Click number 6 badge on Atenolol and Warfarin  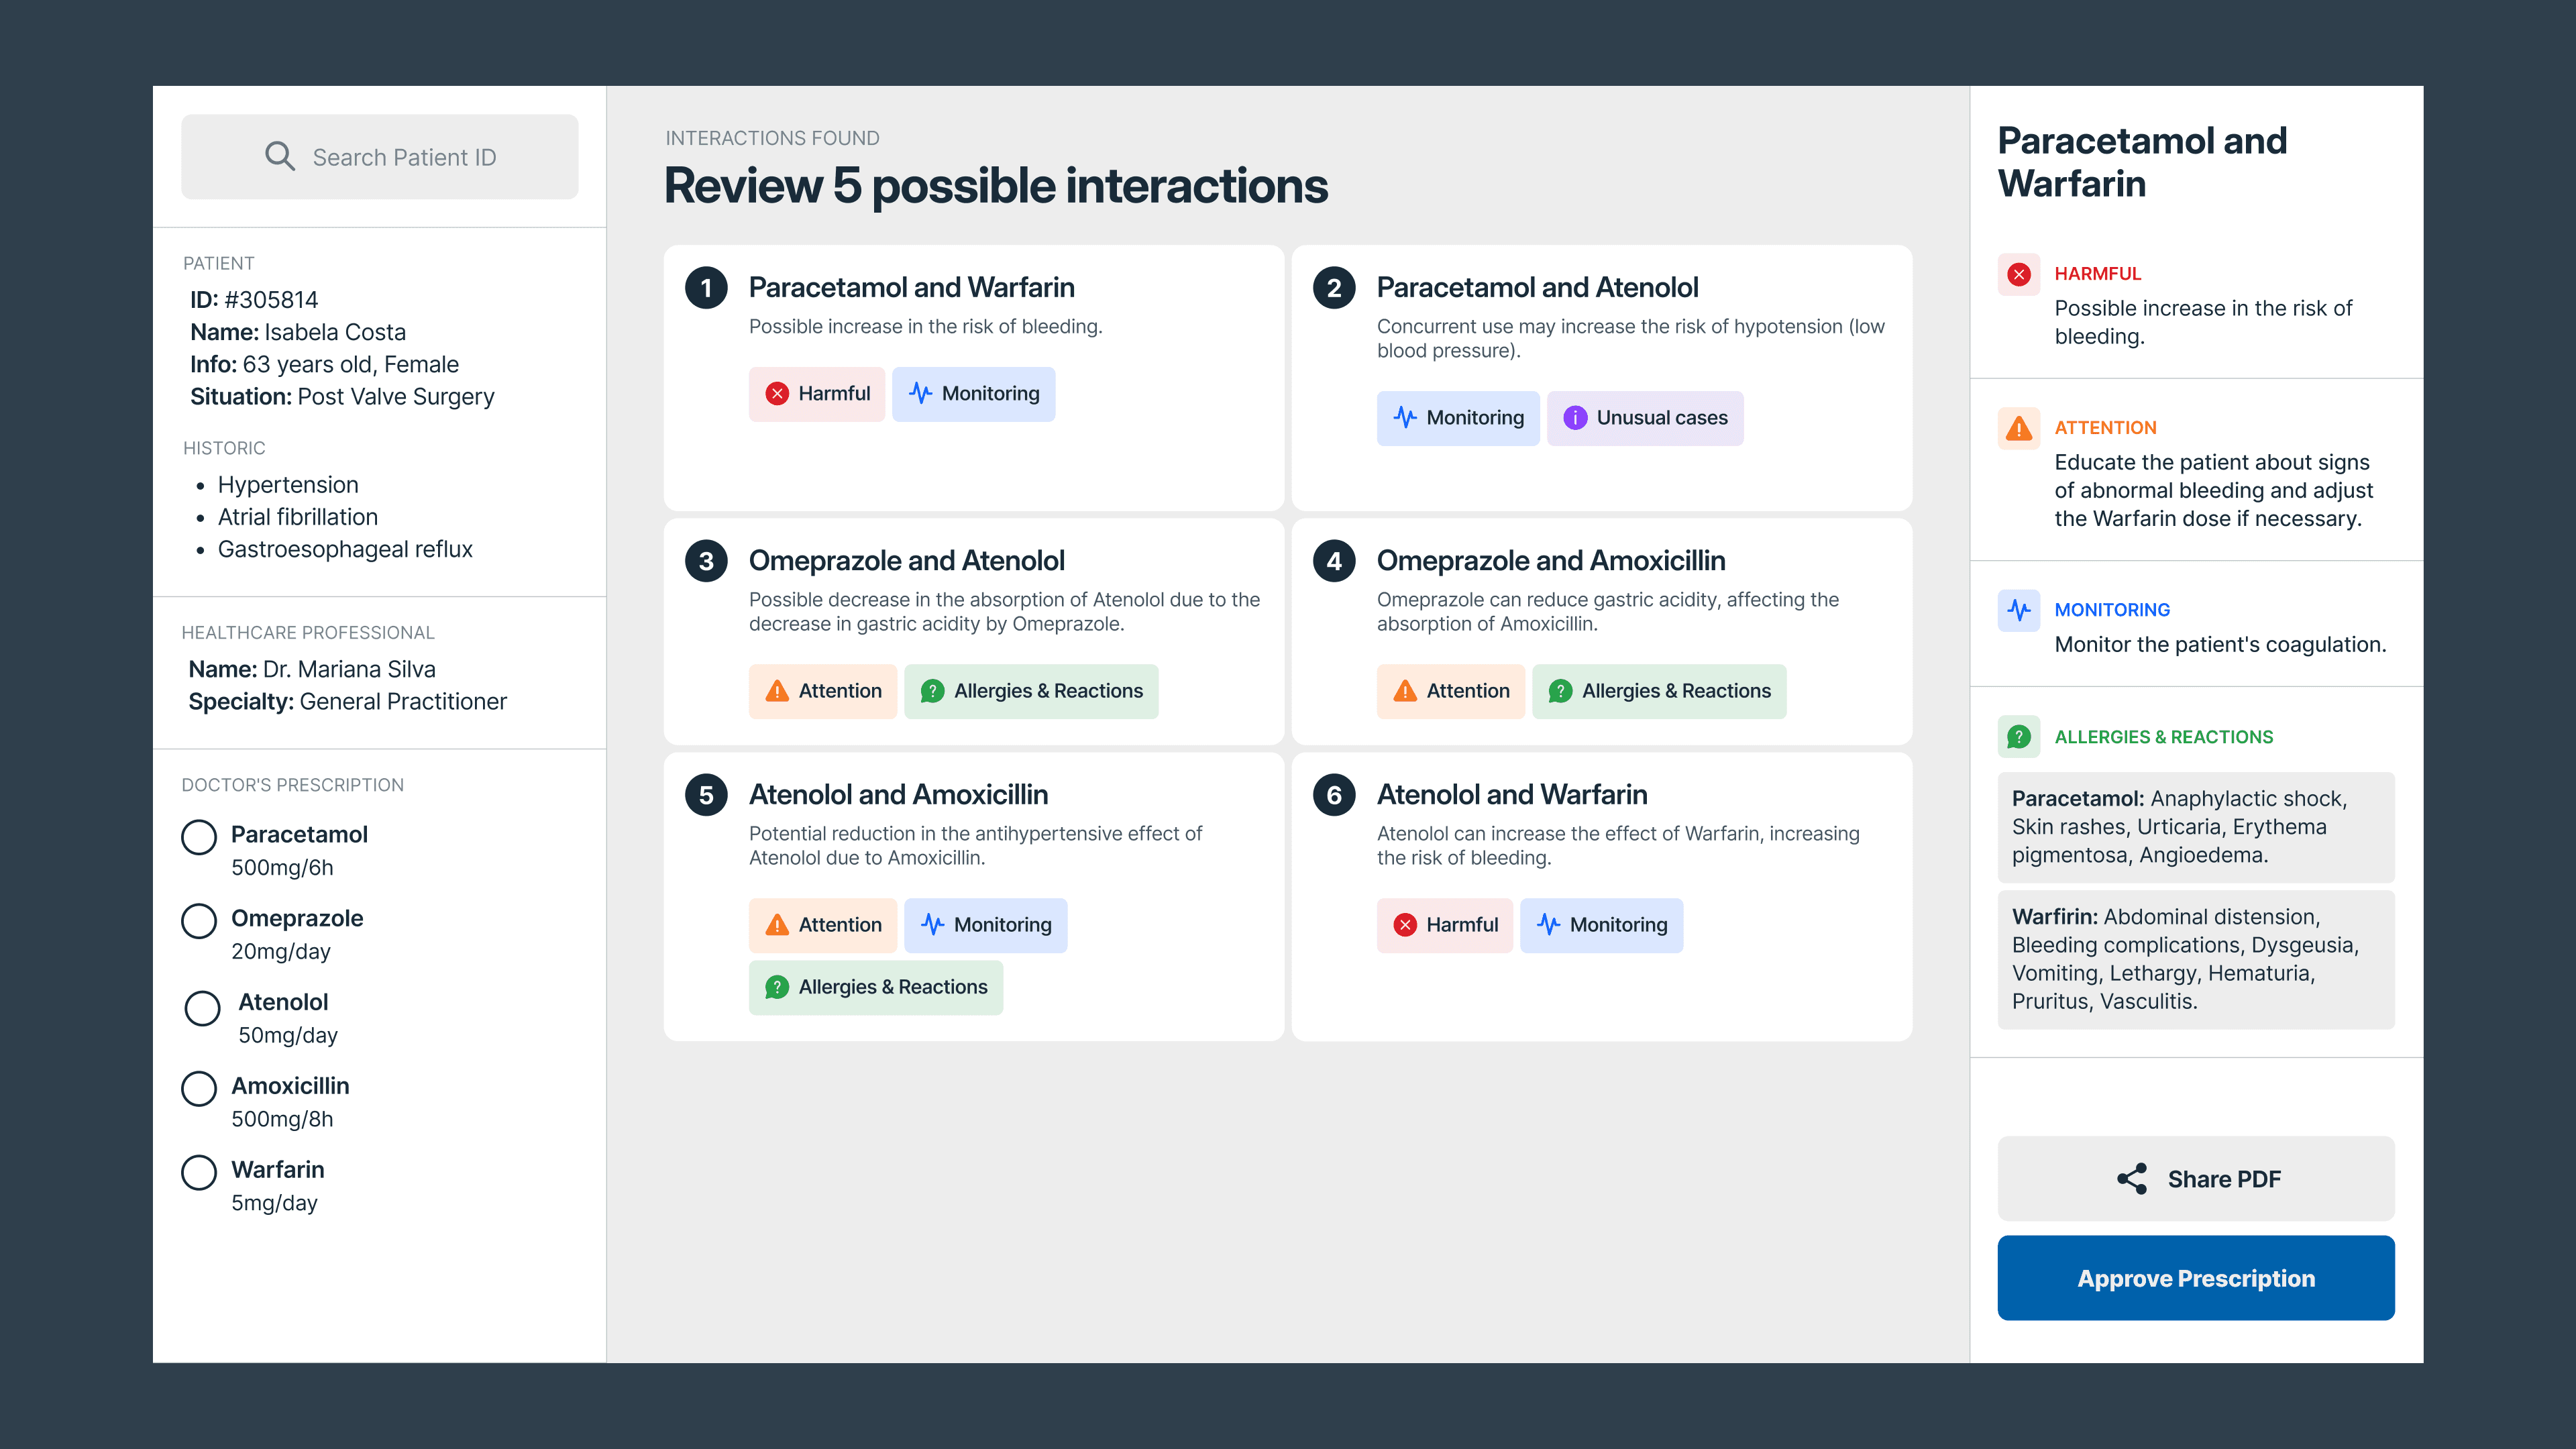1334,795
